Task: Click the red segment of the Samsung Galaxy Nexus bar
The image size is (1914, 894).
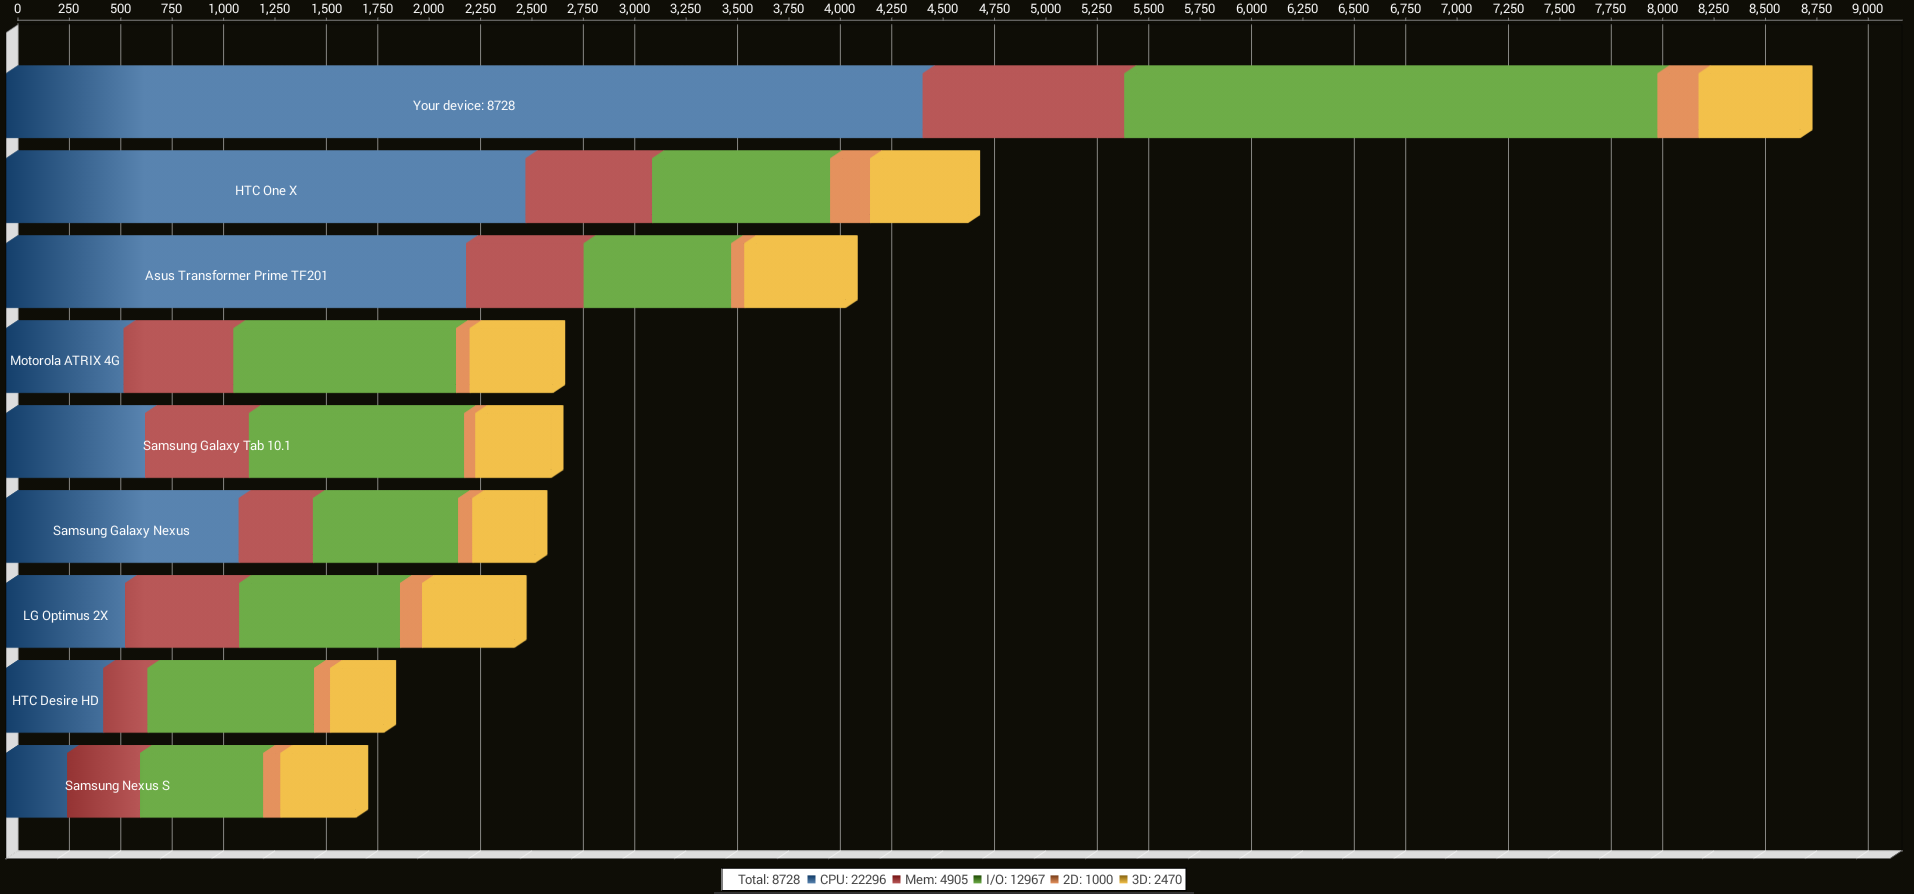Action: (x=275, y=527)
